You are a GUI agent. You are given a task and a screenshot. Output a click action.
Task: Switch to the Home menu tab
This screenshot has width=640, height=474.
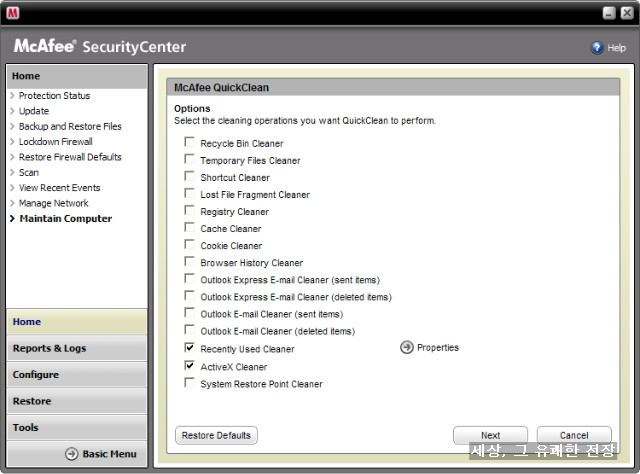(x=77, y=322)
